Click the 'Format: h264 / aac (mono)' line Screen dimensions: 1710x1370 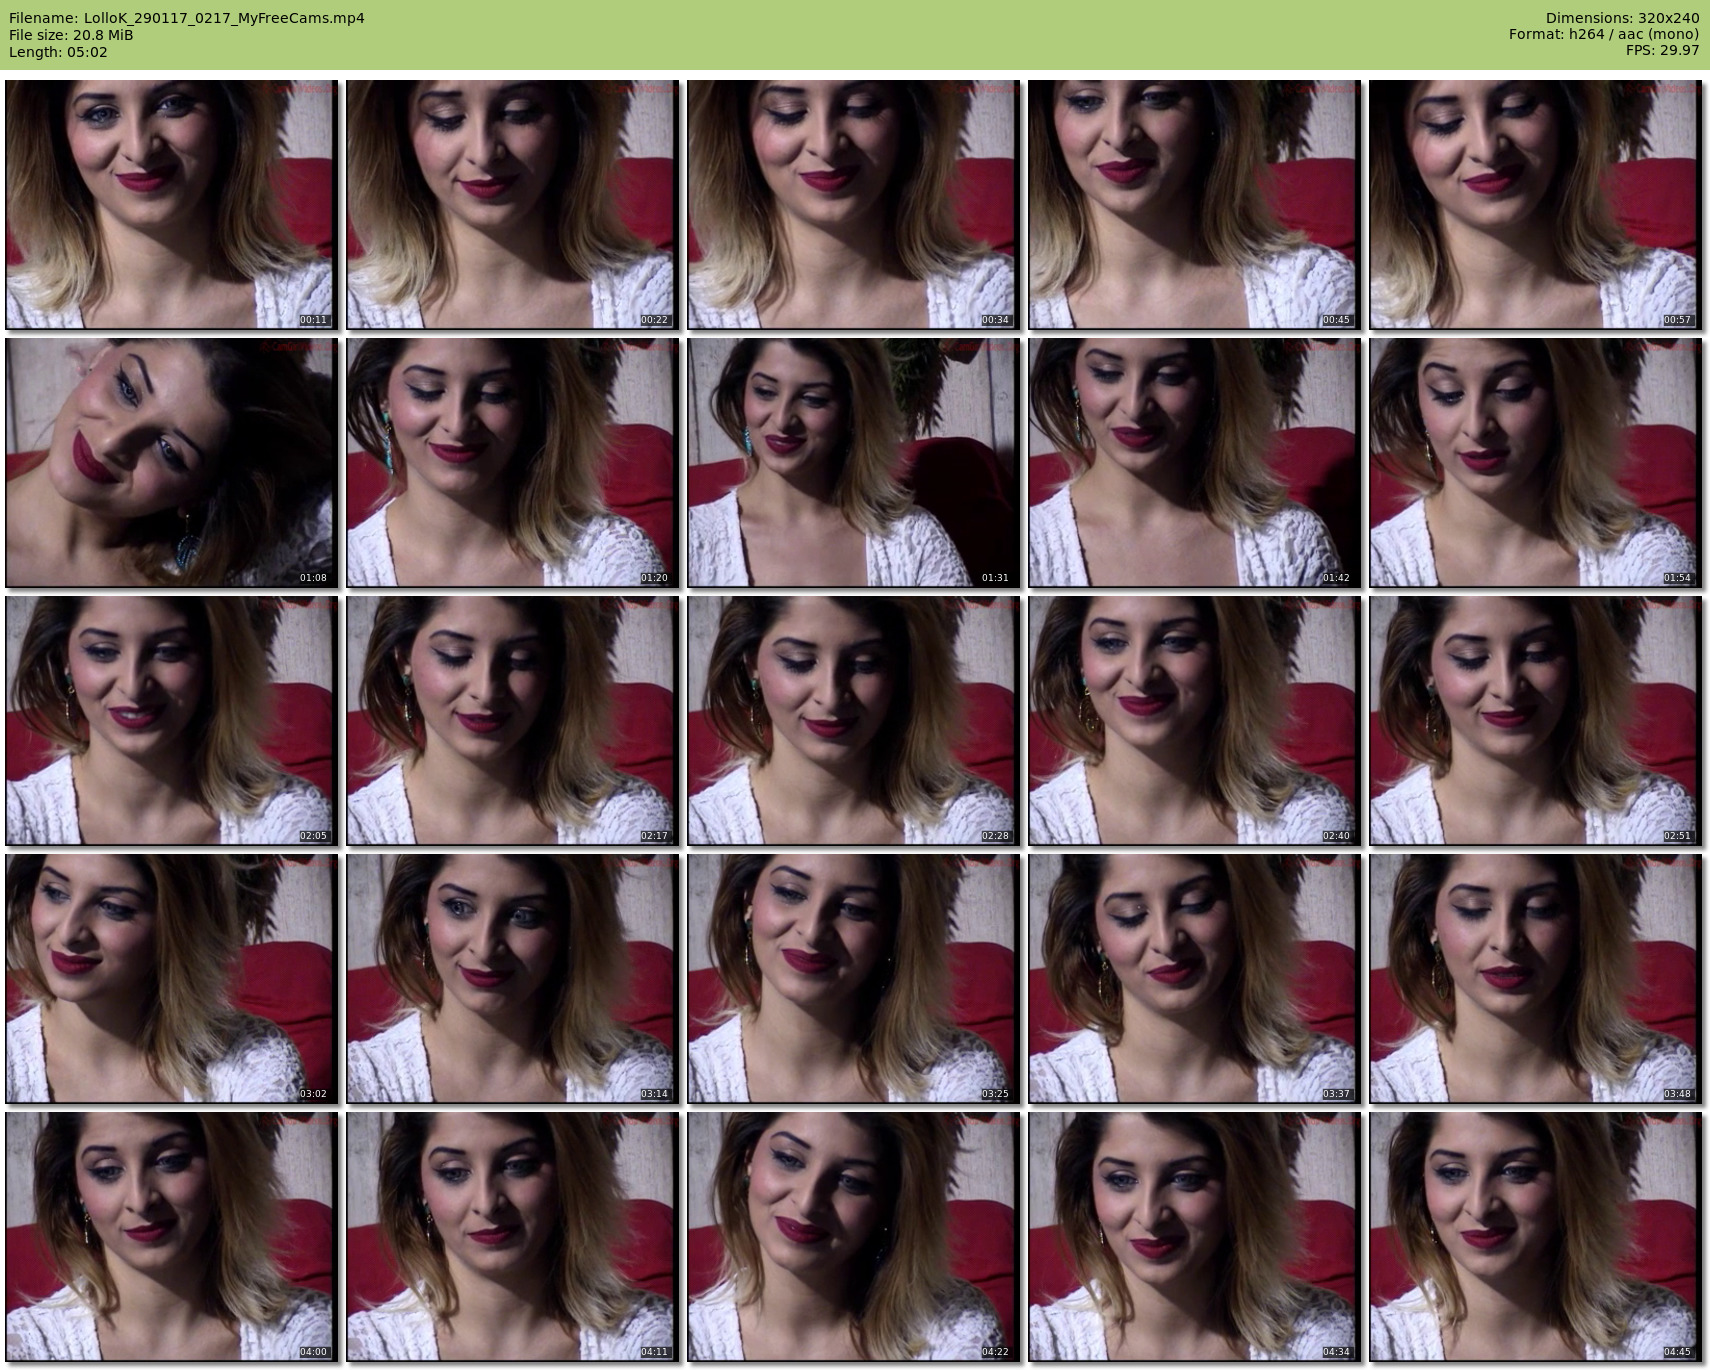[1604, 35]
